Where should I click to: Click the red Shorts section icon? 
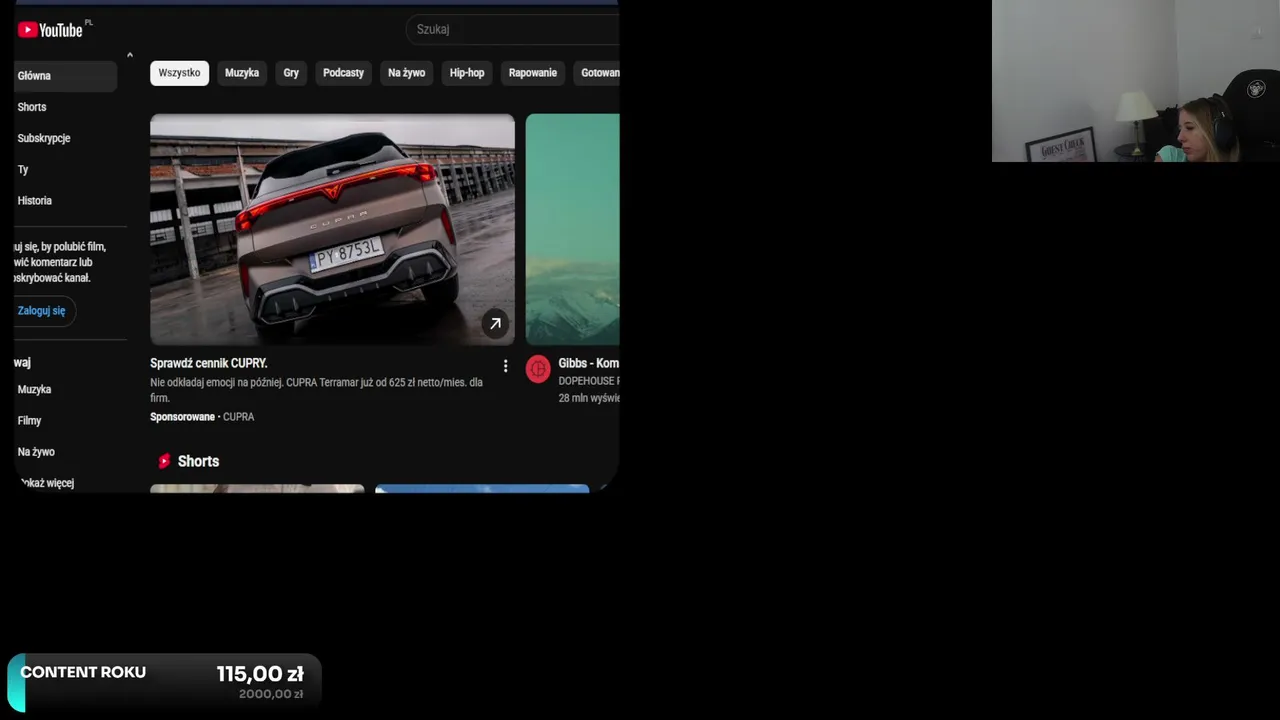click(164, 461)
